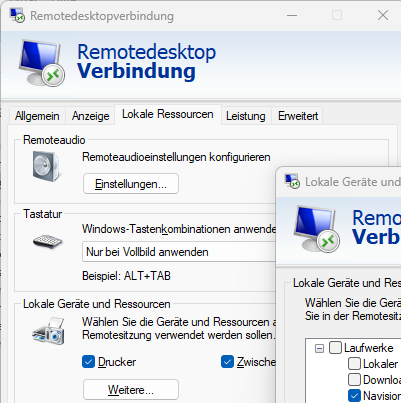Switch to the Anzeige tab
The height and width of the screenshot is (403, 401).
(x=90, y=116)
